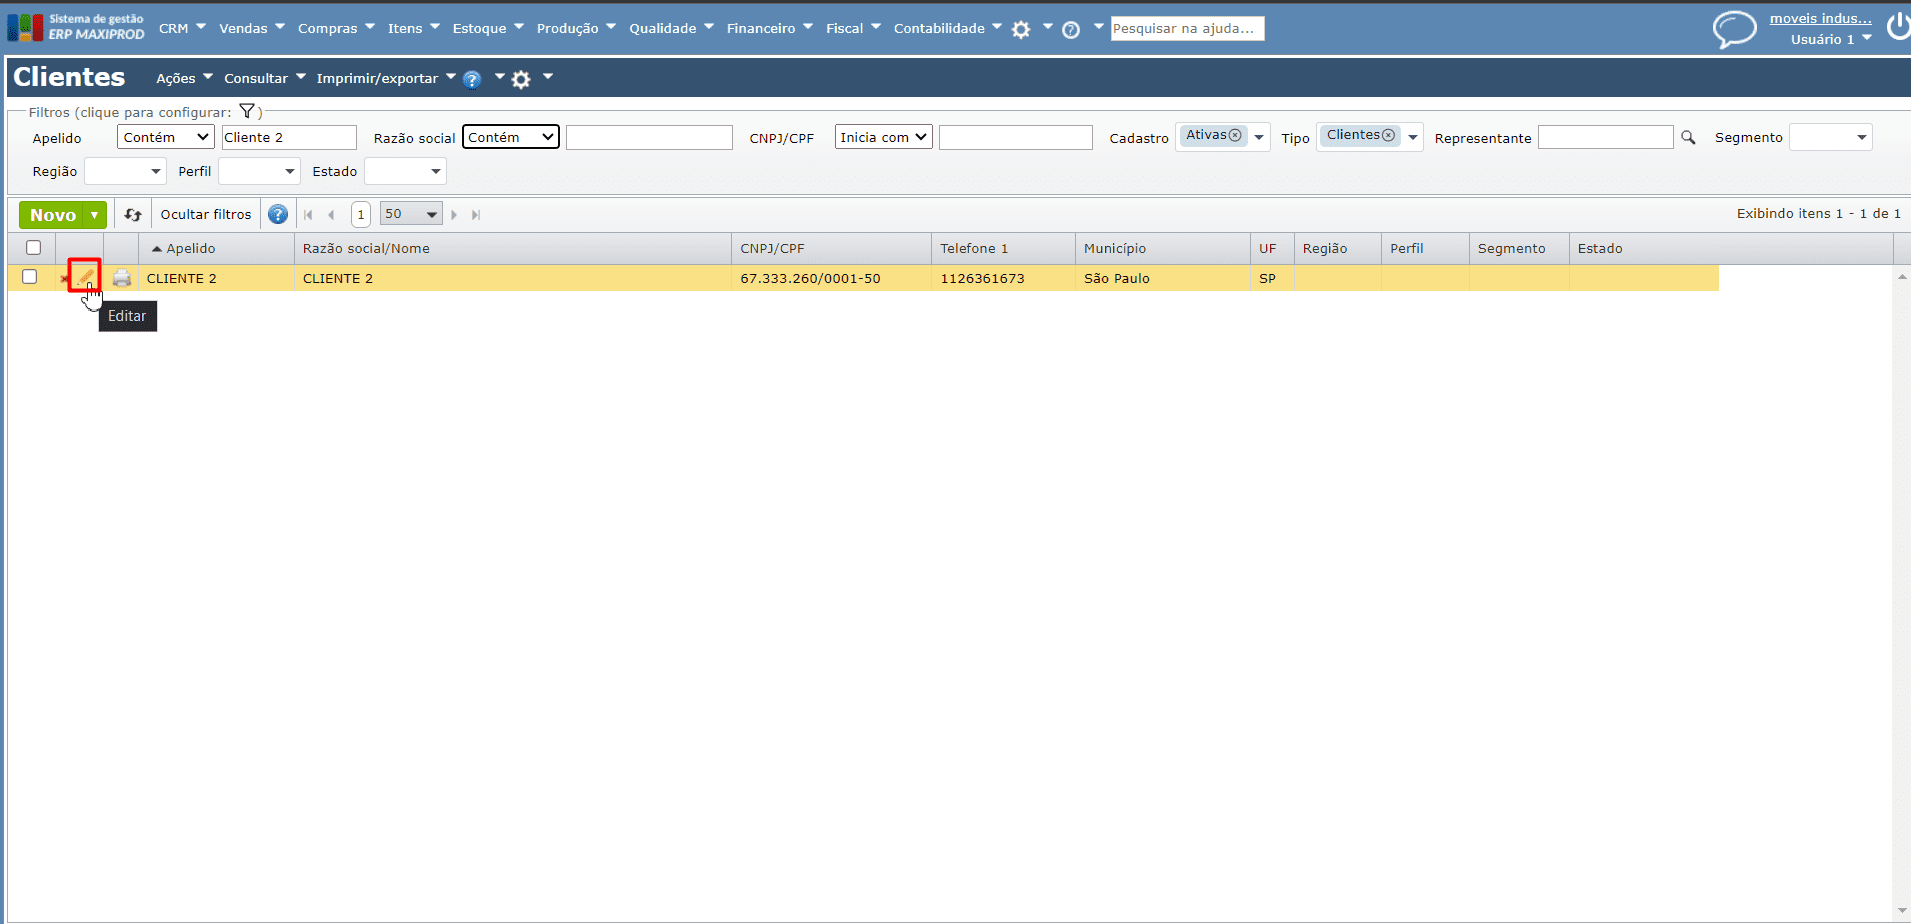
Task: Remove the Ativas tag from Cadastro filter
Action: point(1235,135)
